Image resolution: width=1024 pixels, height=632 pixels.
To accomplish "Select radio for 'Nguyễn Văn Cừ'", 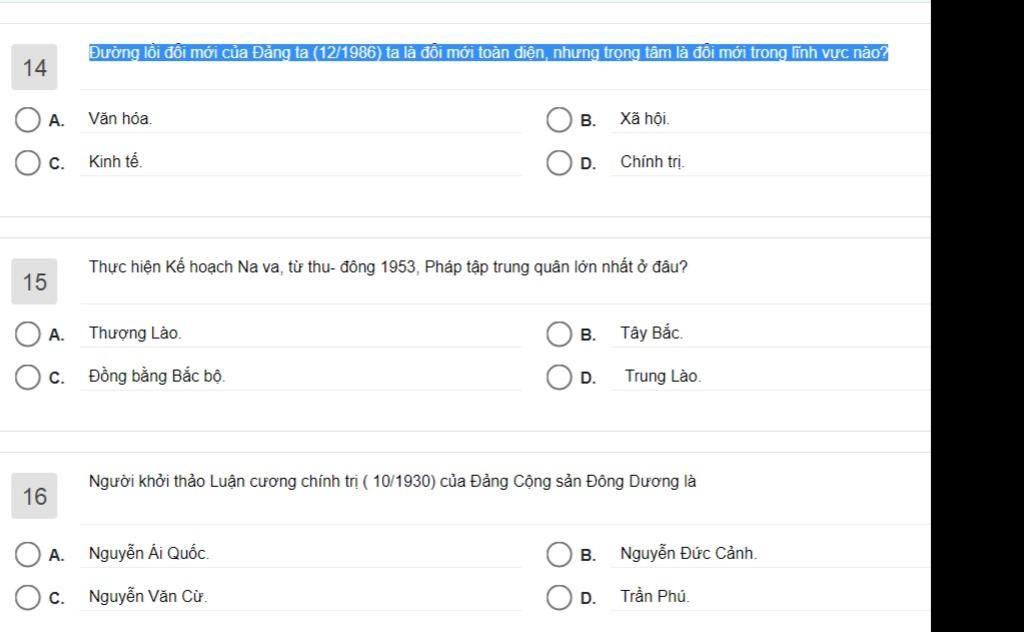I will [x=28, y=598].
